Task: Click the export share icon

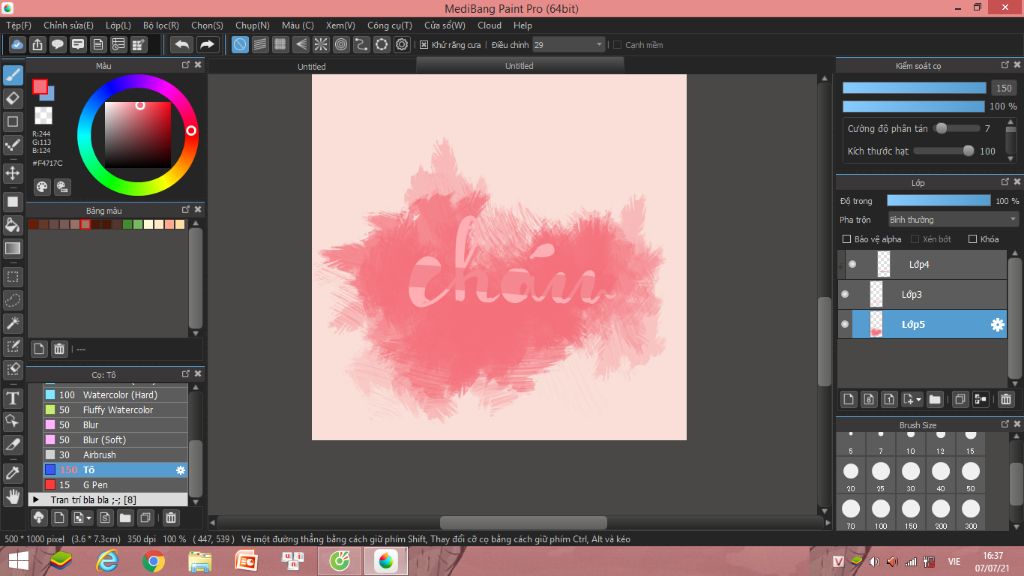Action: click(x=37, y=44)
